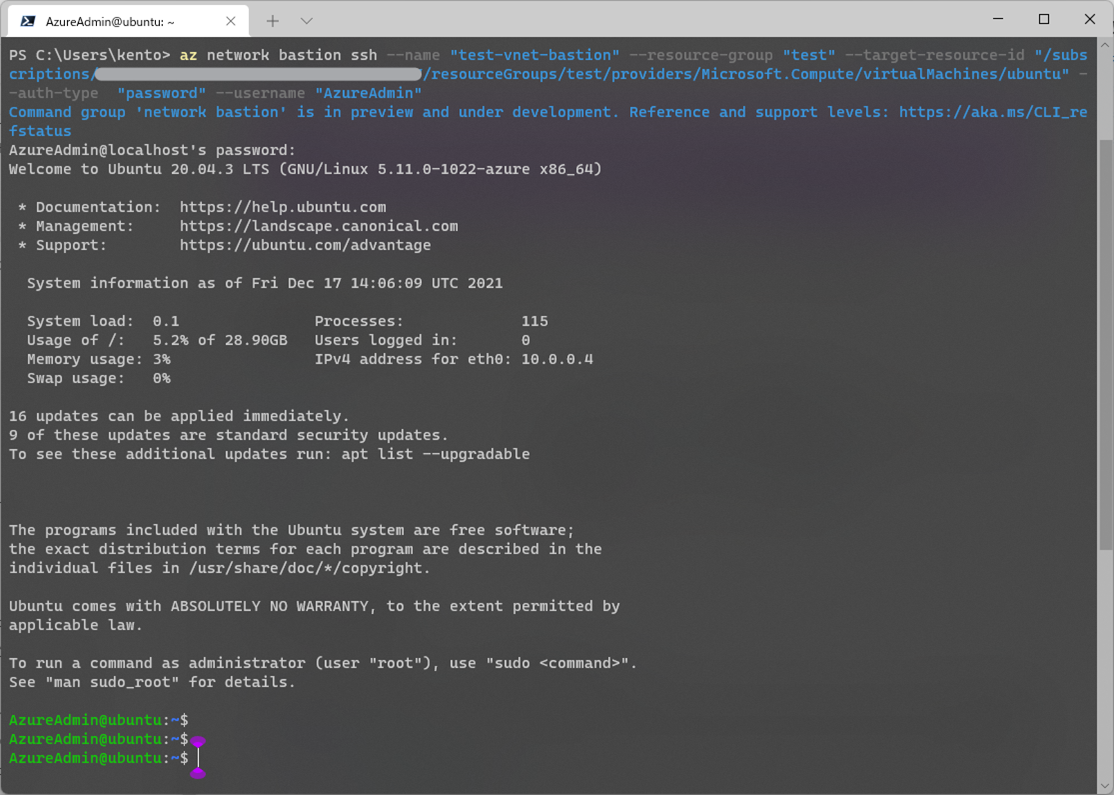This screenshot has height=795, width=1114.
Task: Click the "Command group 'network bastion'" preview warning
Action: (548, 121)
